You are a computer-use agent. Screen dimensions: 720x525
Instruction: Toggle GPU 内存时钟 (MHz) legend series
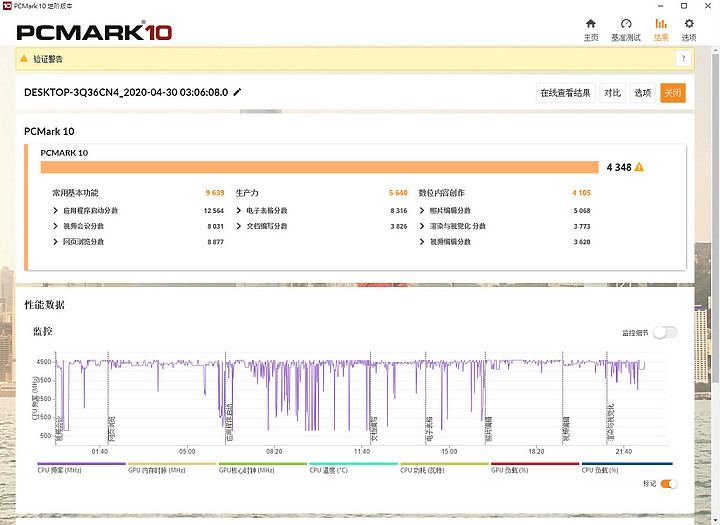pyautogui.click(x=172, y=467)
